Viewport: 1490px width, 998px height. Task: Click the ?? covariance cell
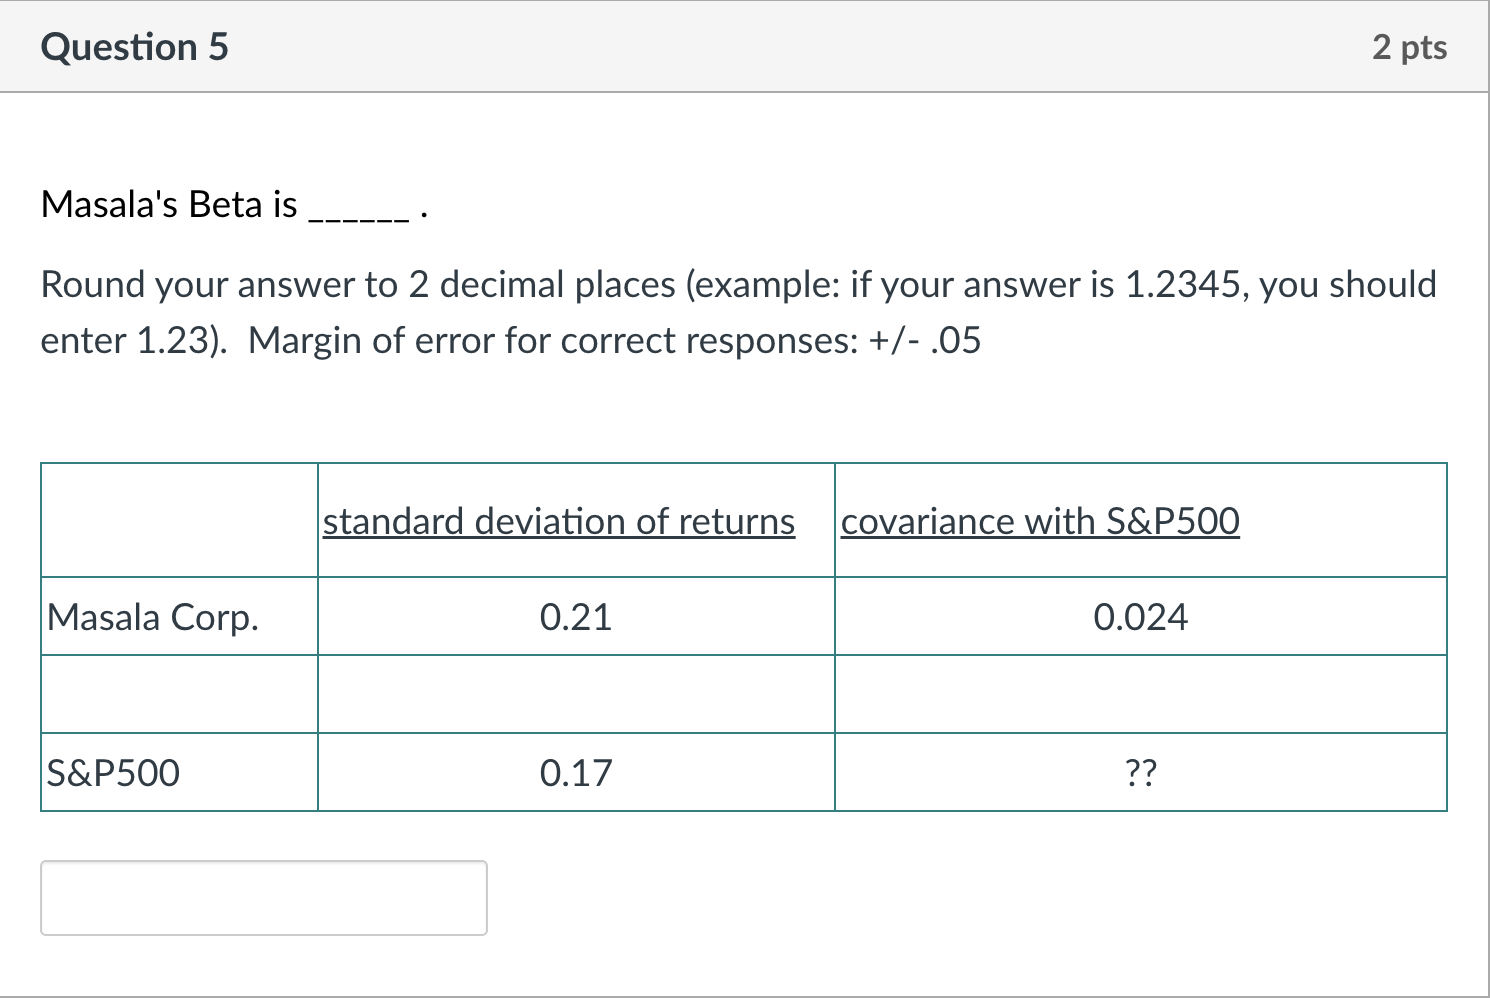[1141, 773]
